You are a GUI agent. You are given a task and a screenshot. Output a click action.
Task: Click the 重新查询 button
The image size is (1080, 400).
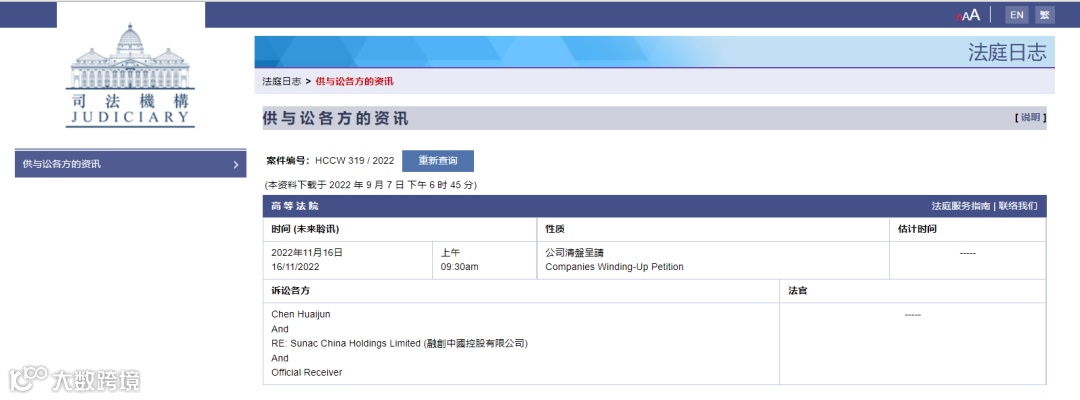tap(438, 161)
